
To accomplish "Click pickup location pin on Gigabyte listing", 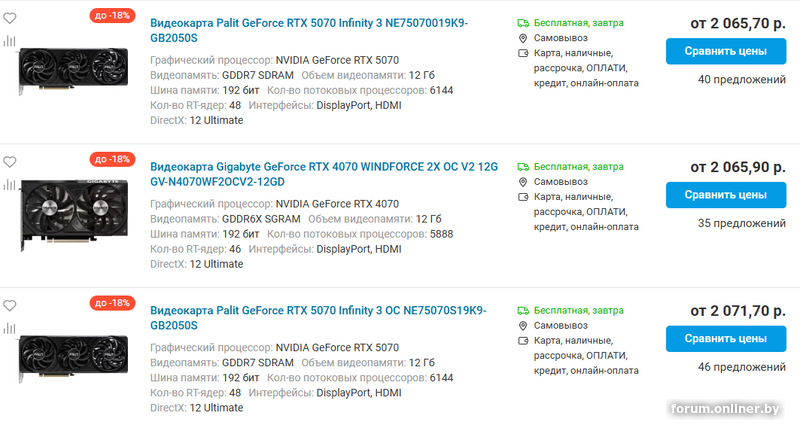I will tap(523, 182).
